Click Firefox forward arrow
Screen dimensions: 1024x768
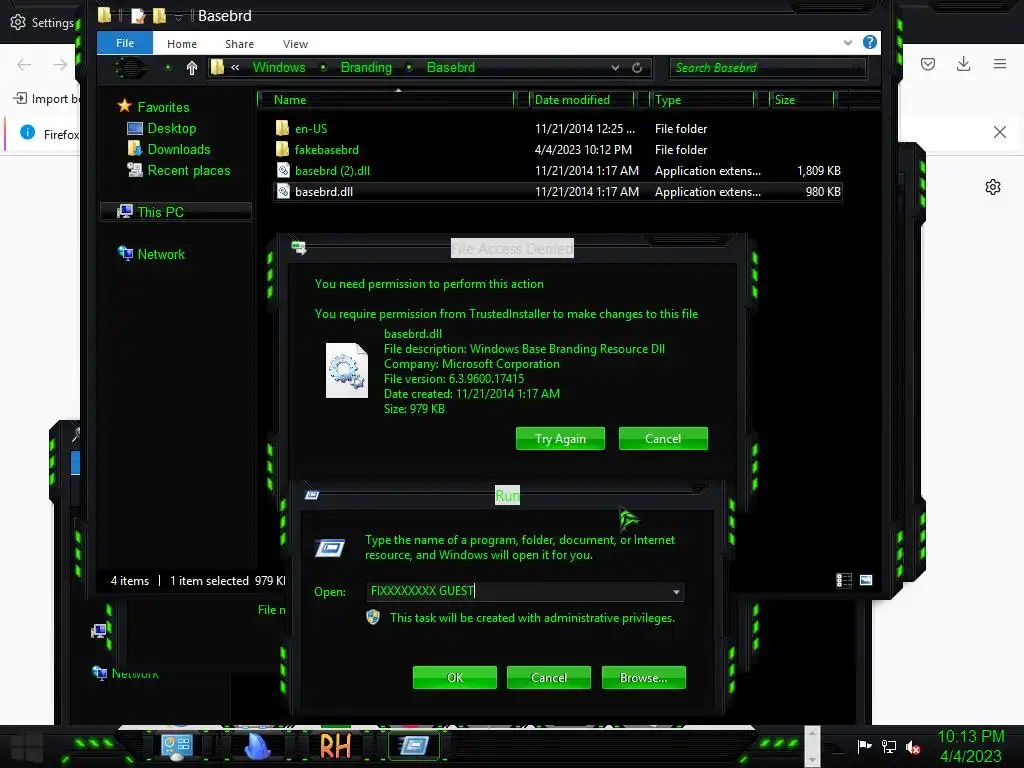pyautogui.click(x=60, y=64)
